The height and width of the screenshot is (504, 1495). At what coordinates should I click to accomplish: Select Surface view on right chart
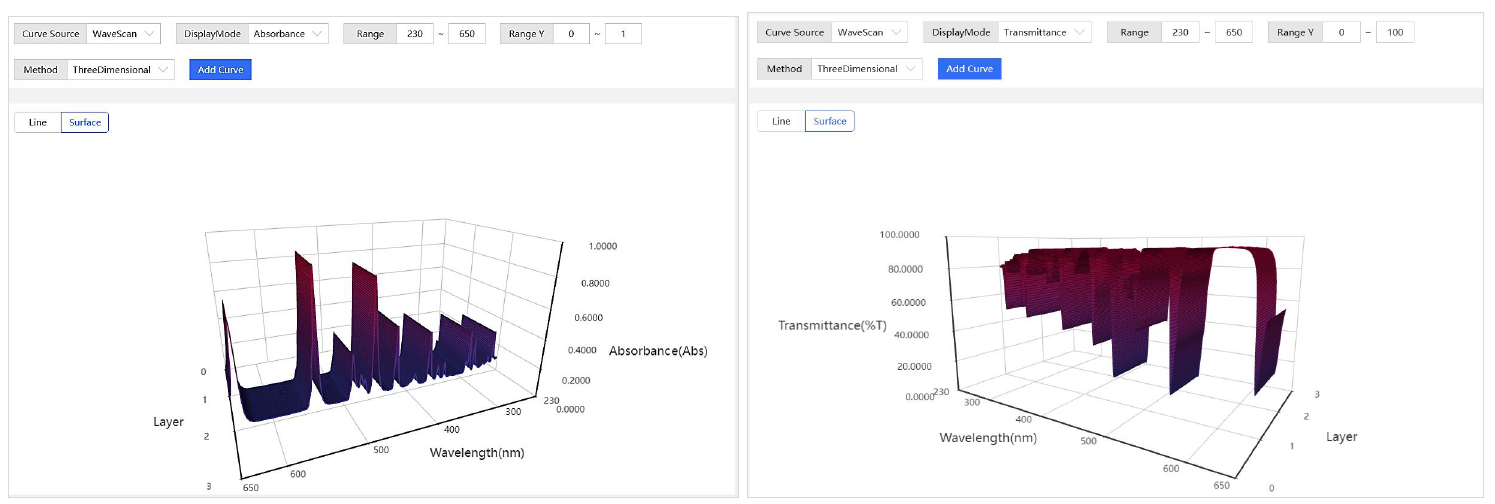(830, 121)
